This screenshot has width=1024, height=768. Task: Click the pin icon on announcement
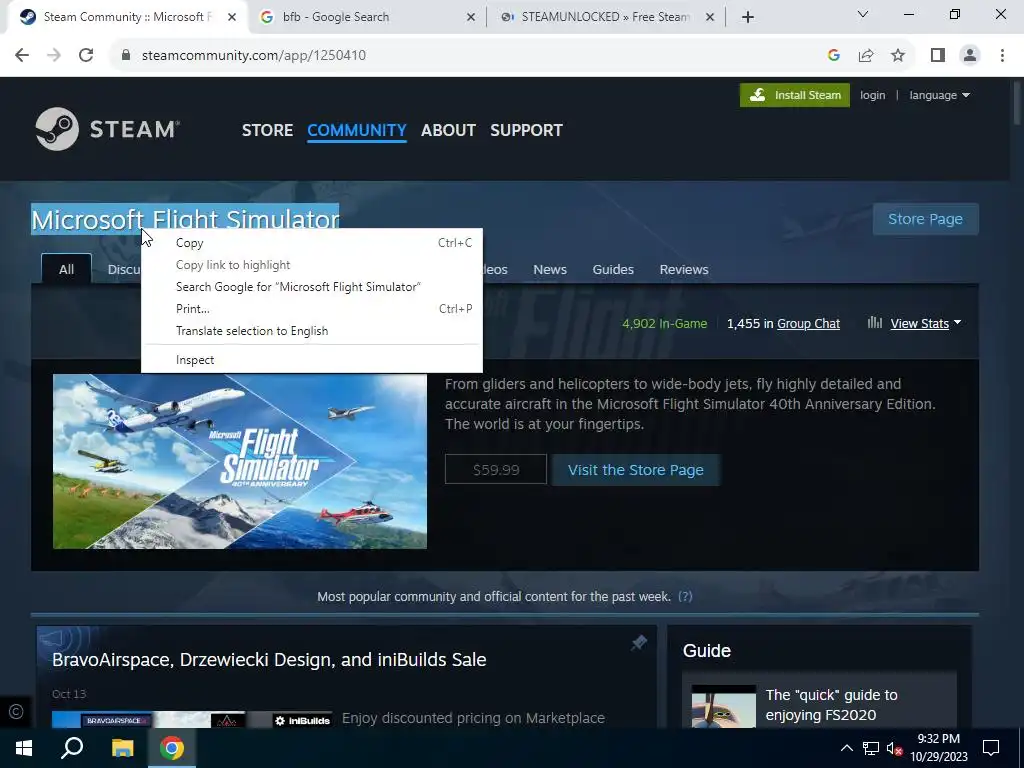[x=639, y=643]
